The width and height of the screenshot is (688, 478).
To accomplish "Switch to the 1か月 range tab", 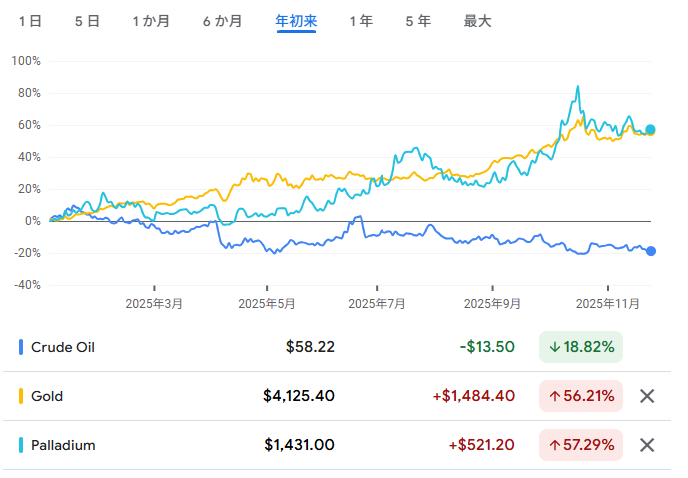I will [151, 21].
